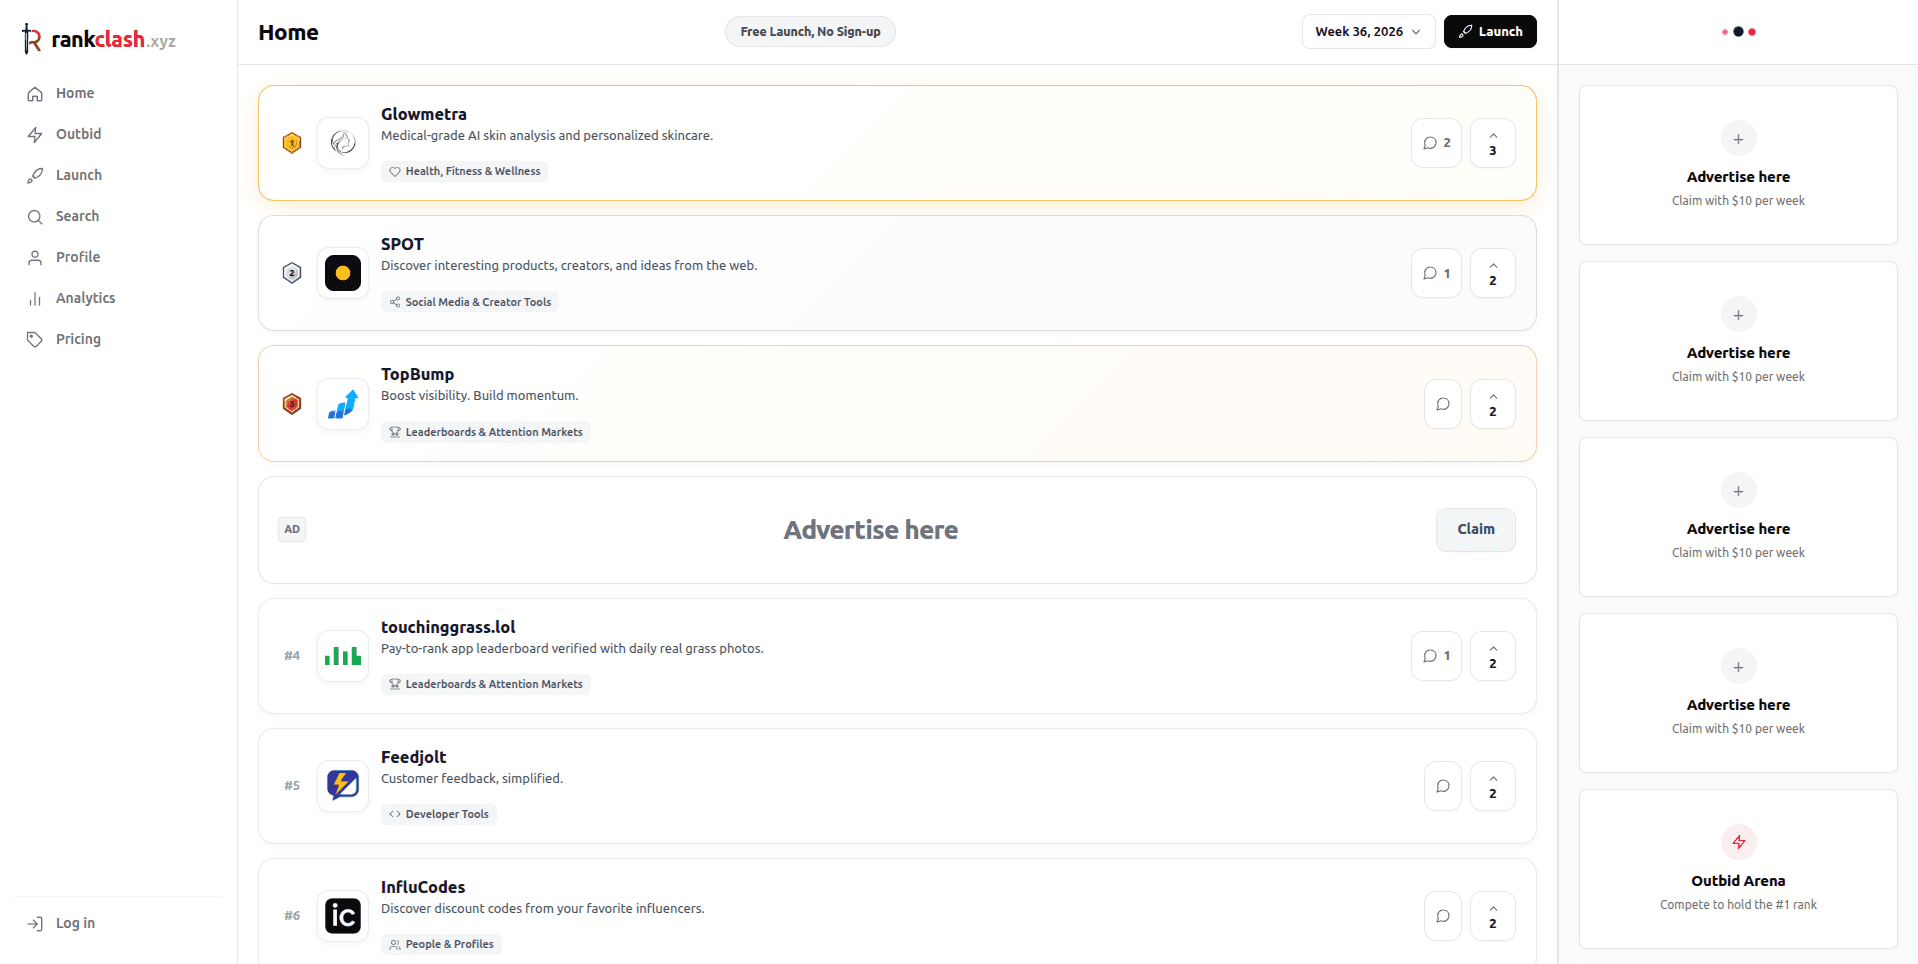The width and height of the screenshot is (1918, 964).
Task: Expand the Week 36, 2026 dropdown
Action: click(x=1368, y=32)
